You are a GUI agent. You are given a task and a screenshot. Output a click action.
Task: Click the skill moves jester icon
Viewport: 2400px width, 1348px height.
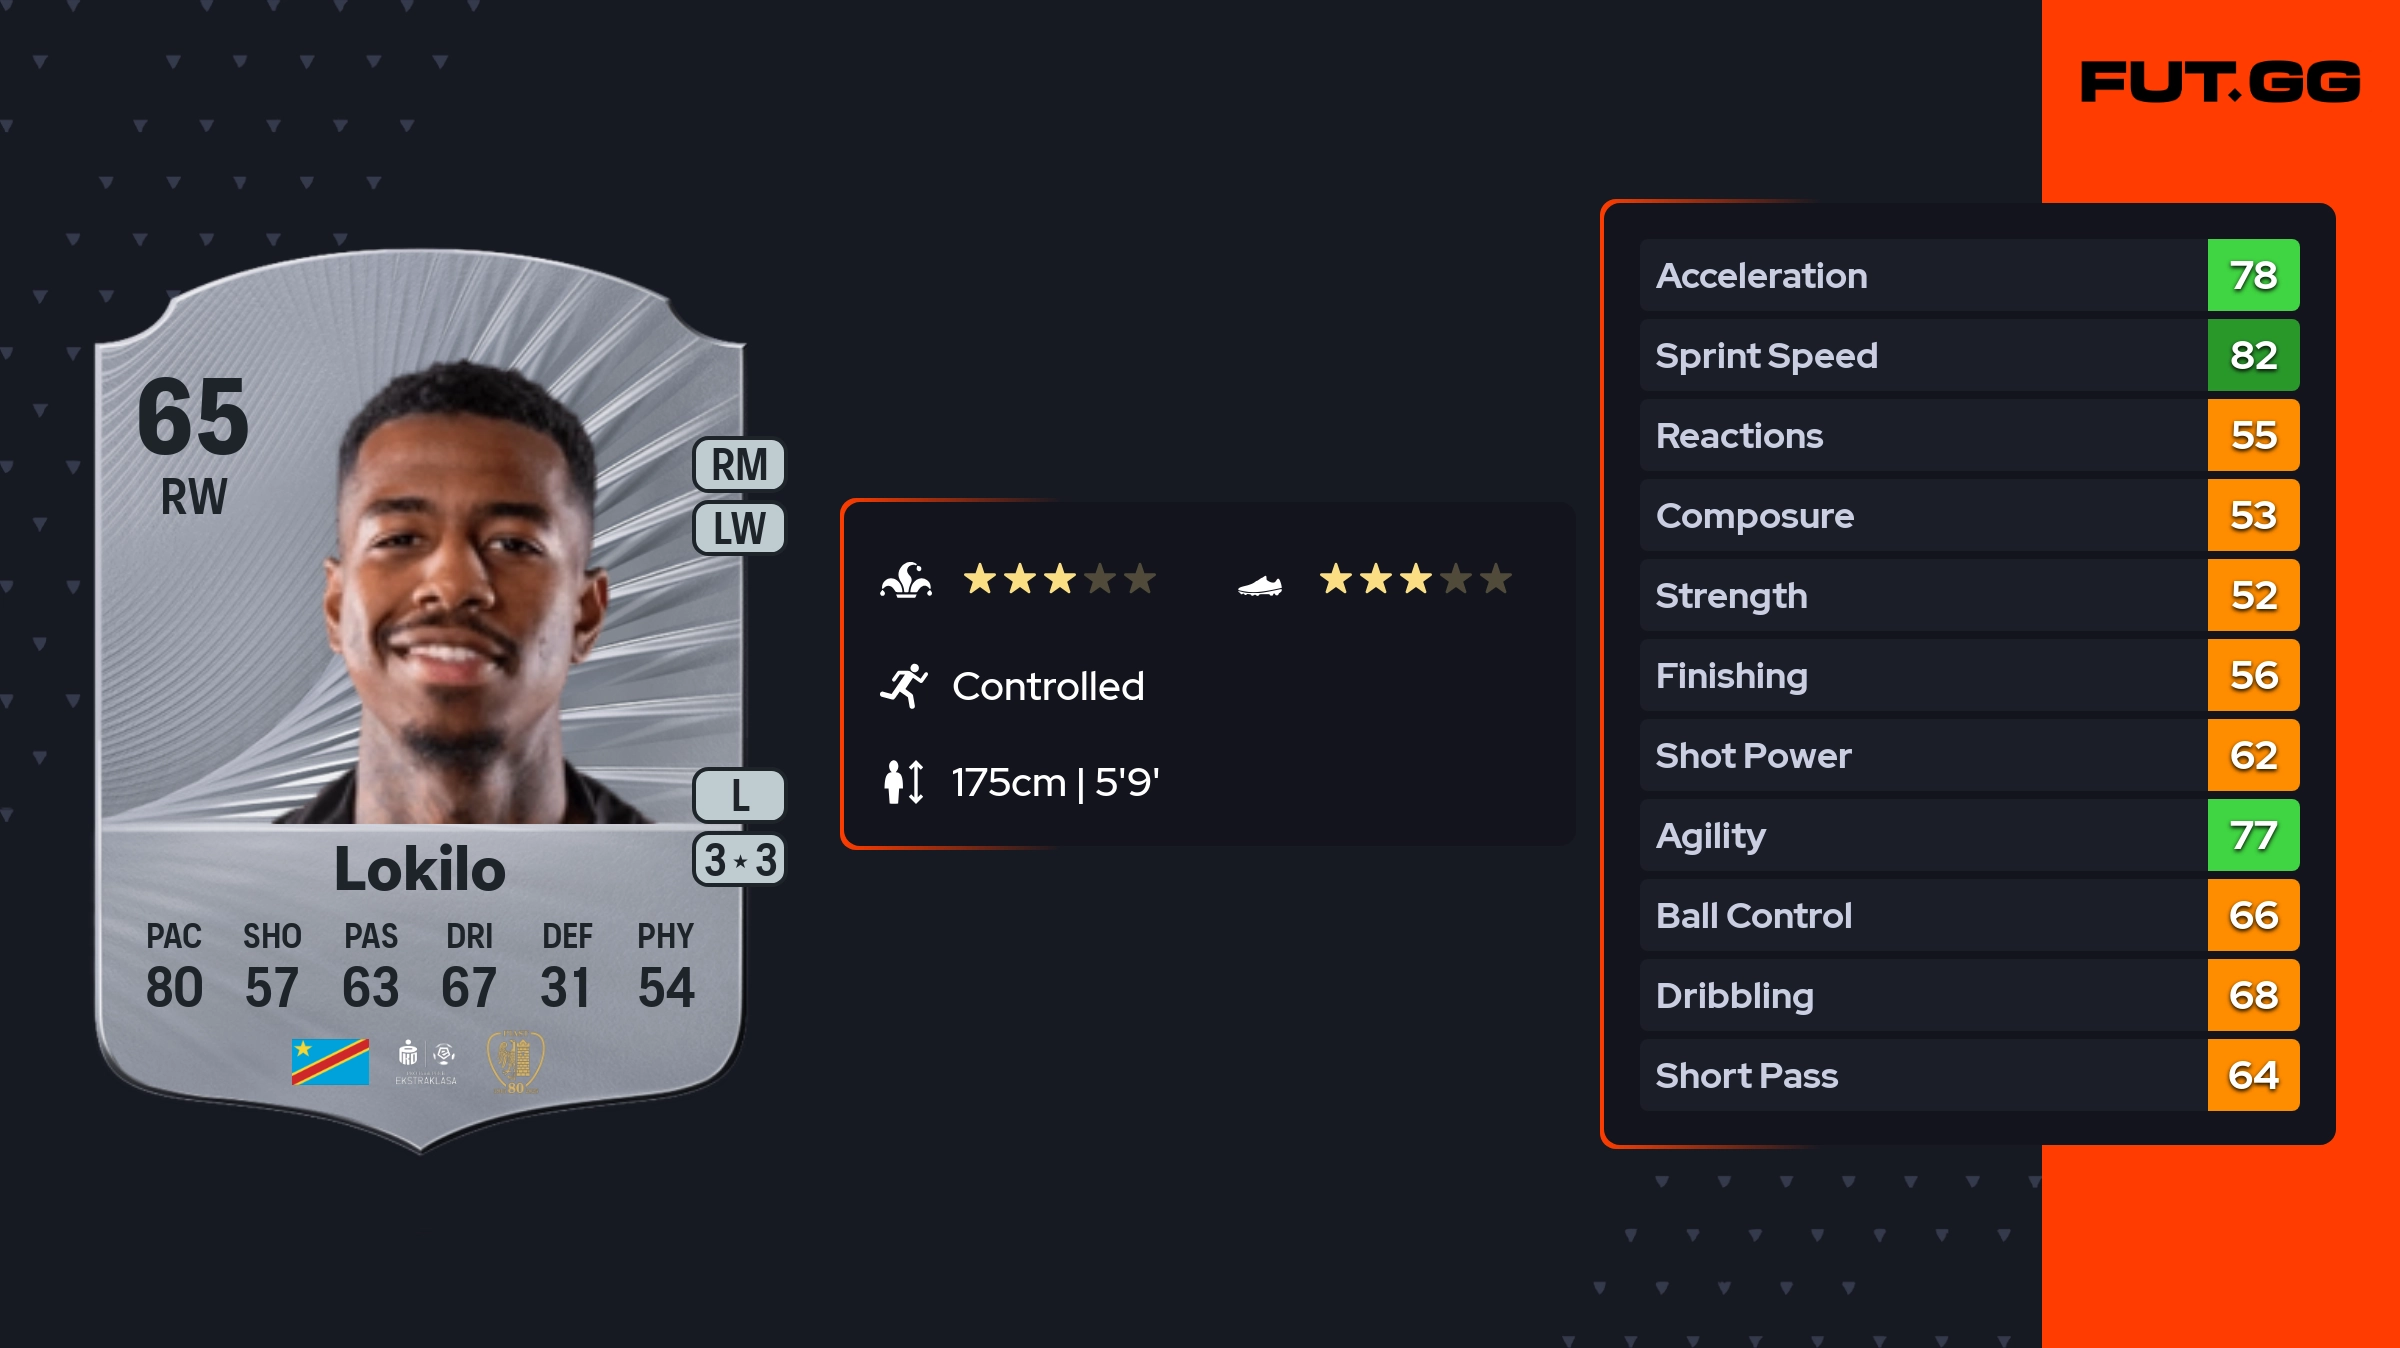[906, 579]
